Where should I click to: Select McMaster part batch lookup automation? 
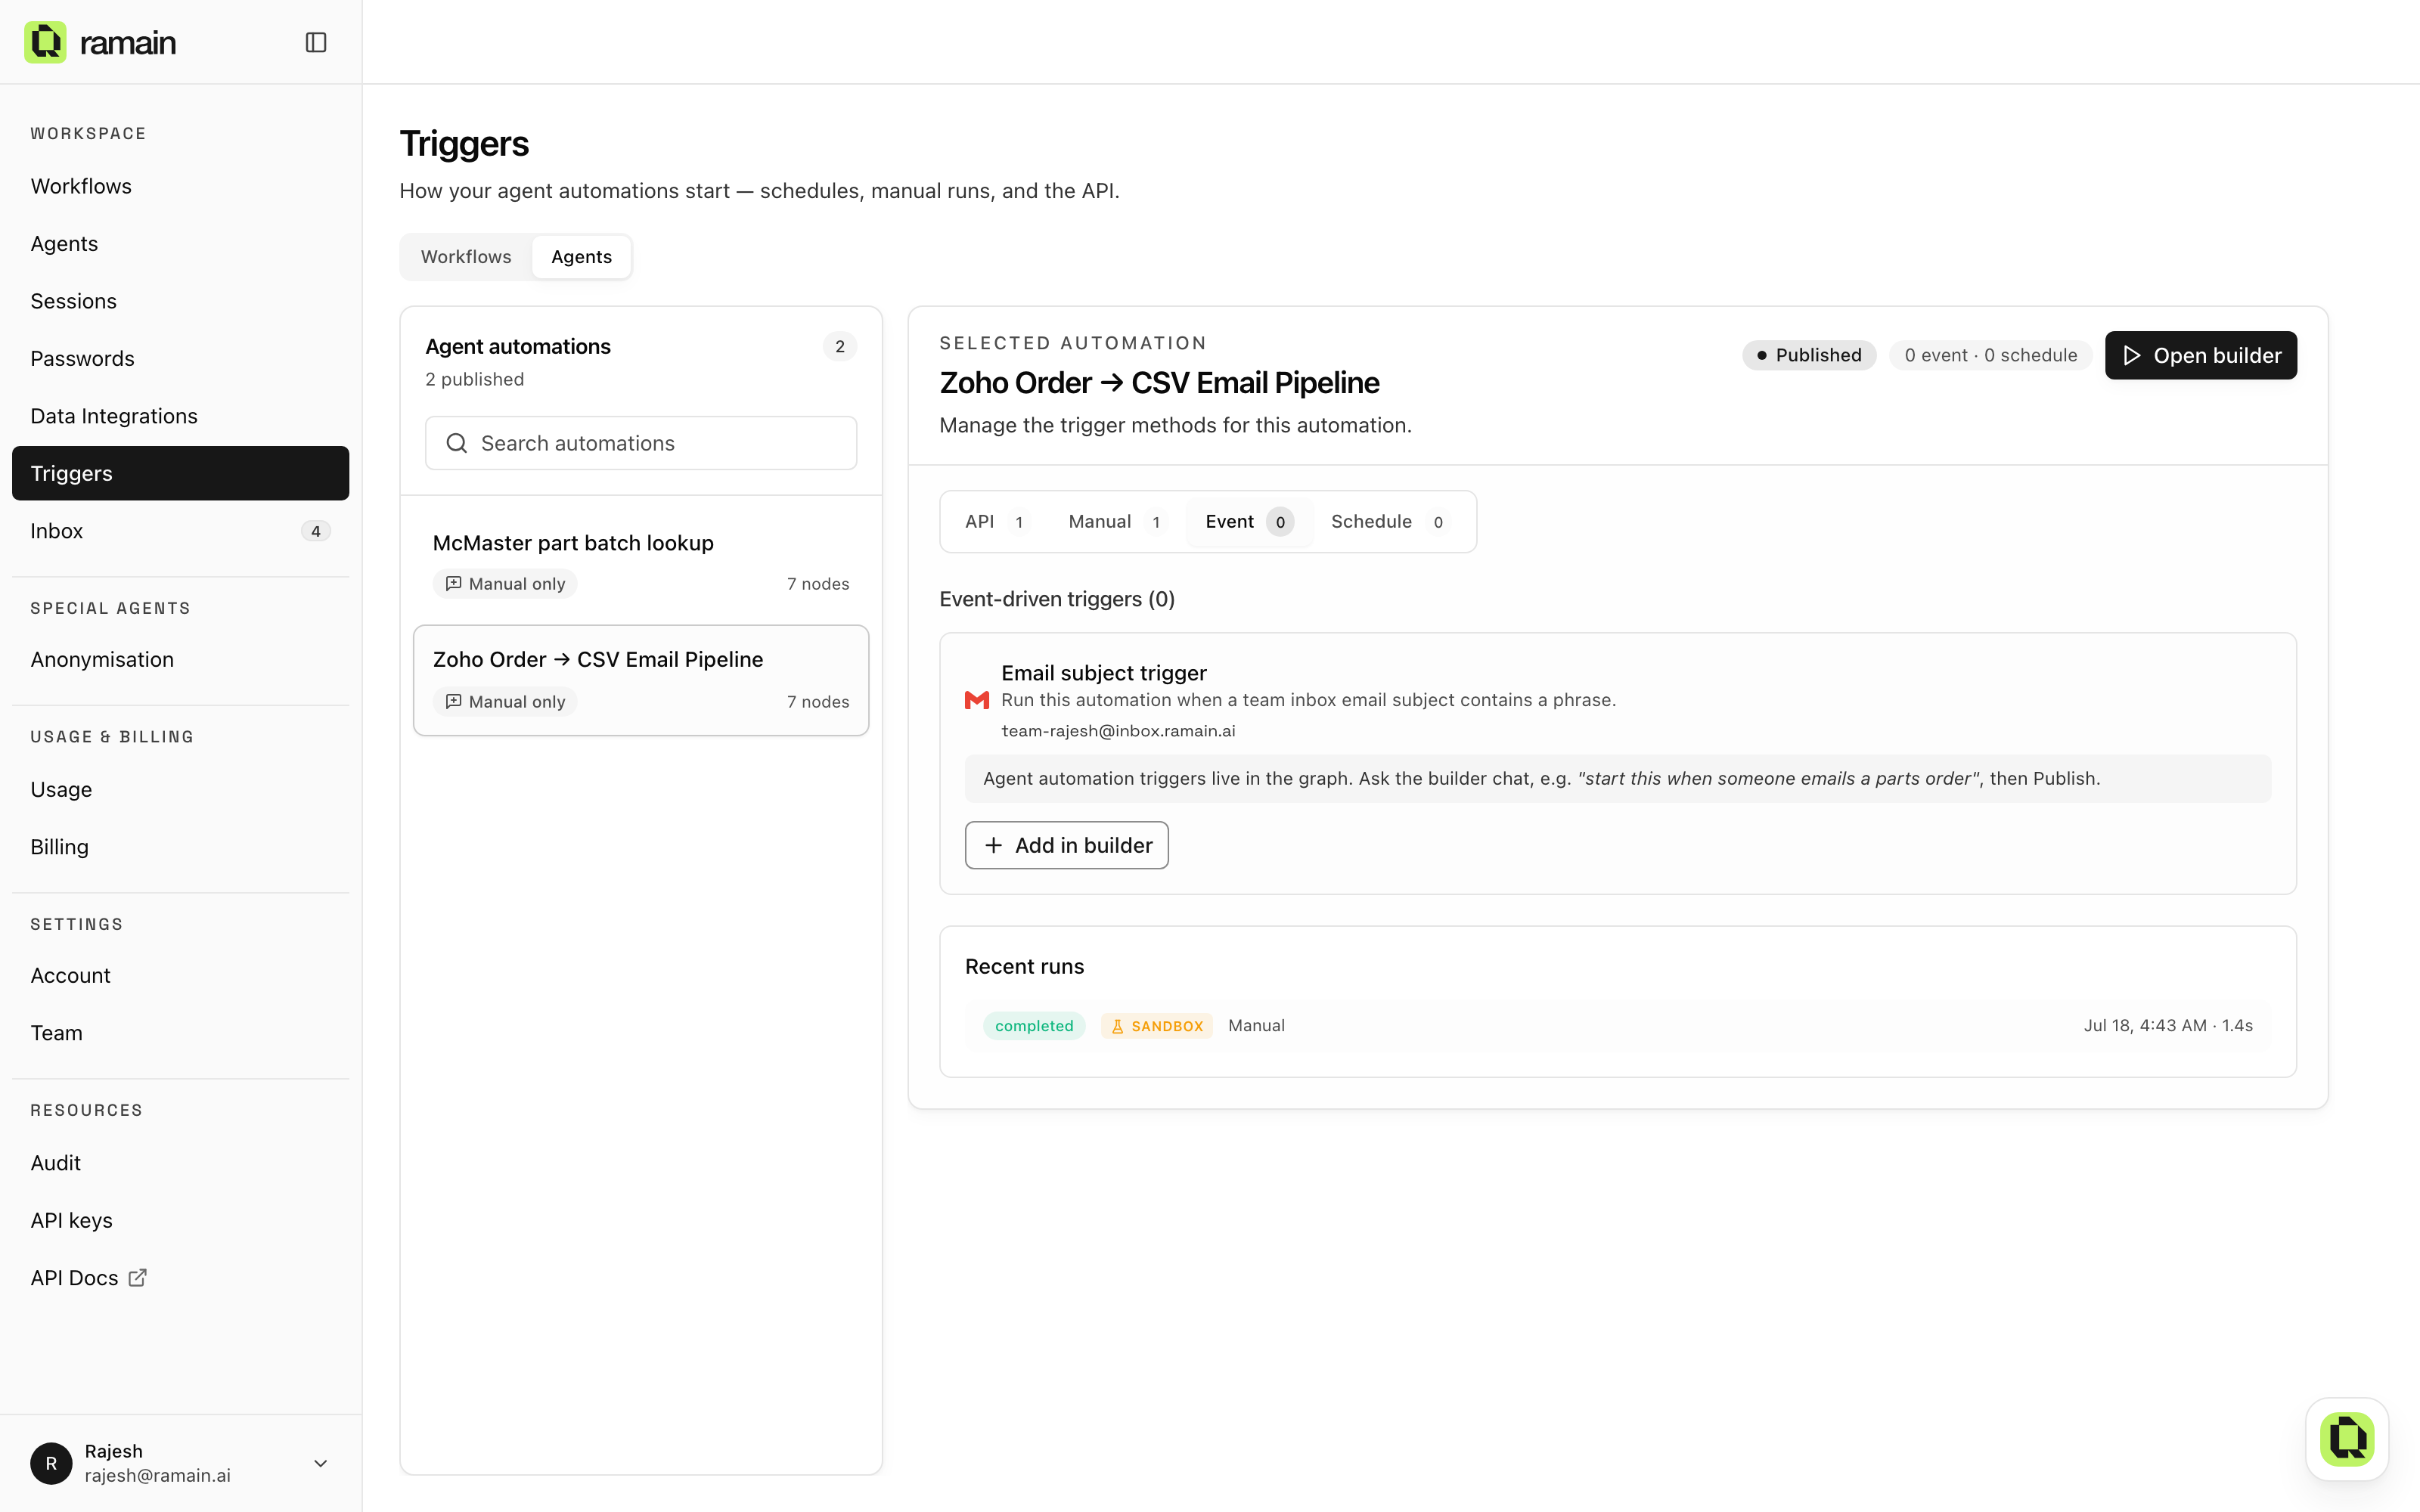click(x=641, y=563)
